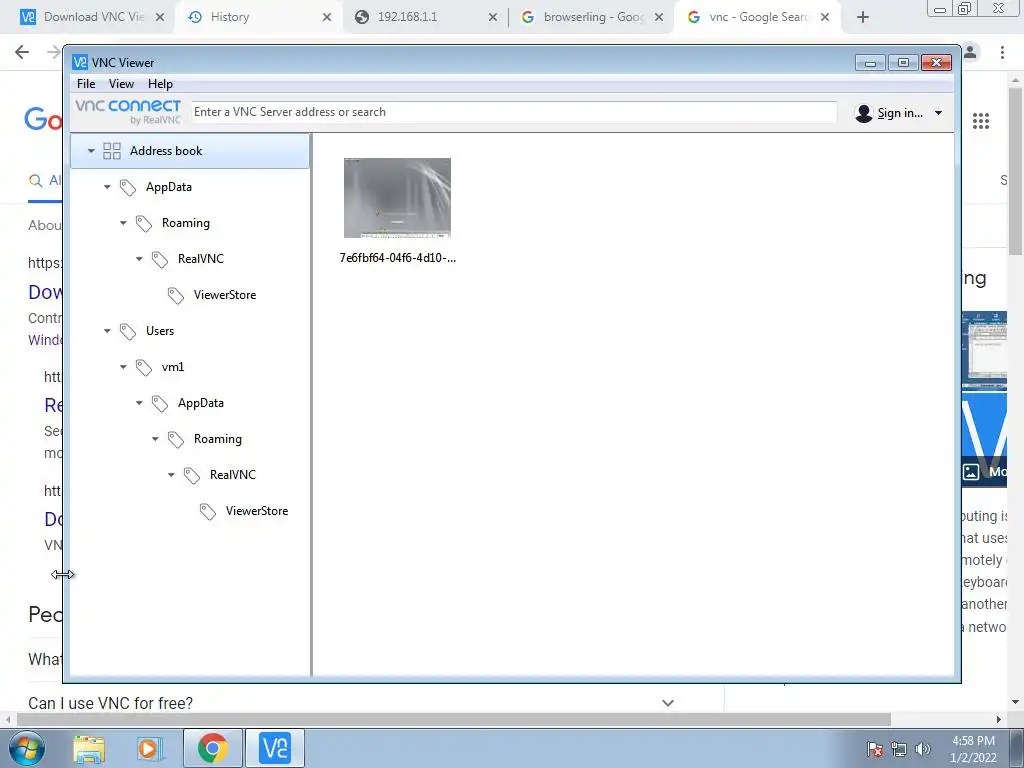Open Google apps grid icon in Chrome
1024x768 pixels.
click(980, 121)
